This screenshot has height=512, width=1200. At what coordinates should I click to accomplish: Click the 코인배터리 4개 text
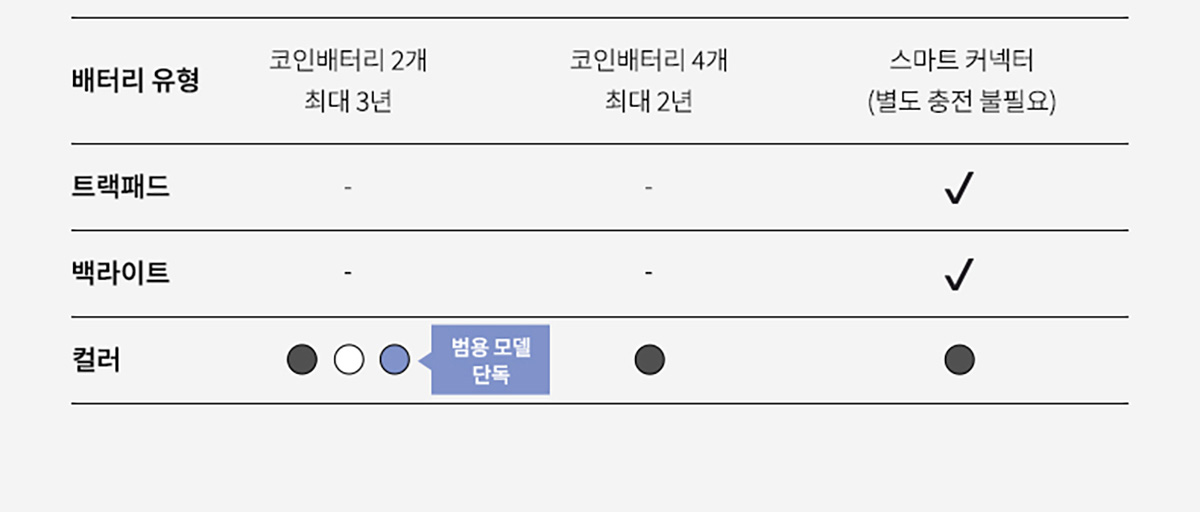coord(649,61)
